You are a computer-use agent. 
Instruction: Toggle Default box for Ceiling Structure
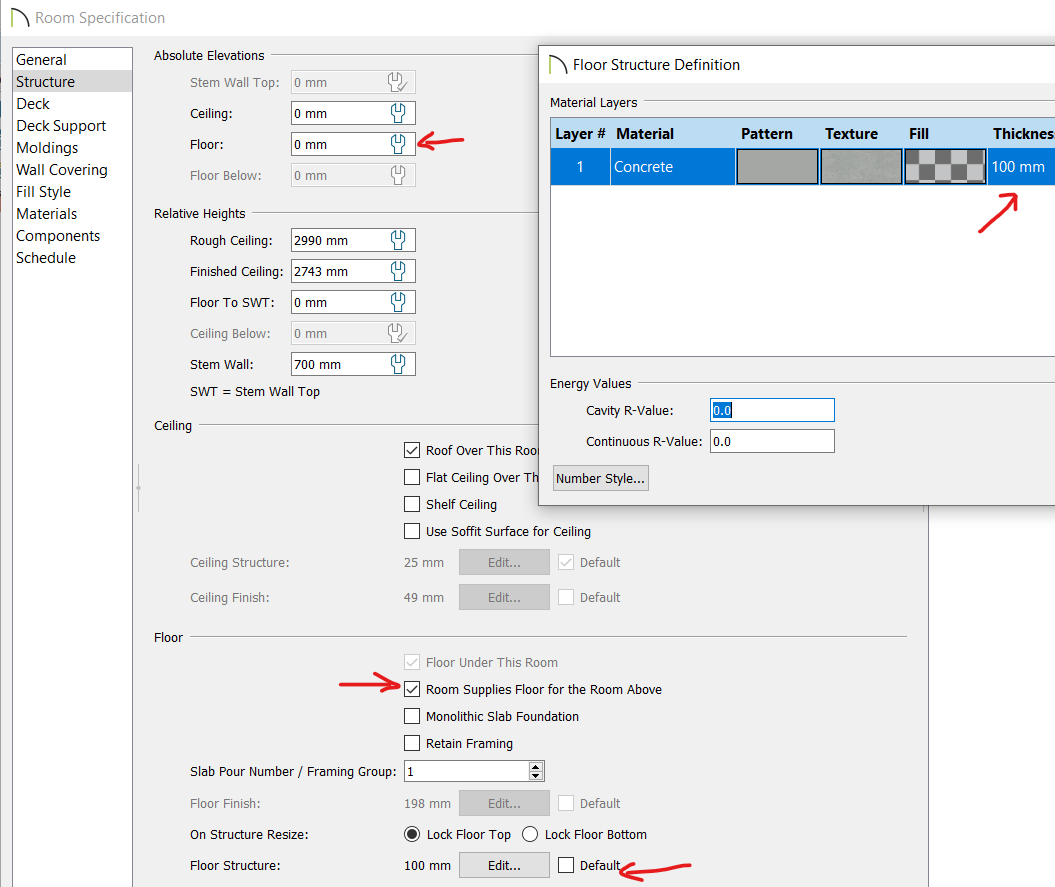(566, 562)
